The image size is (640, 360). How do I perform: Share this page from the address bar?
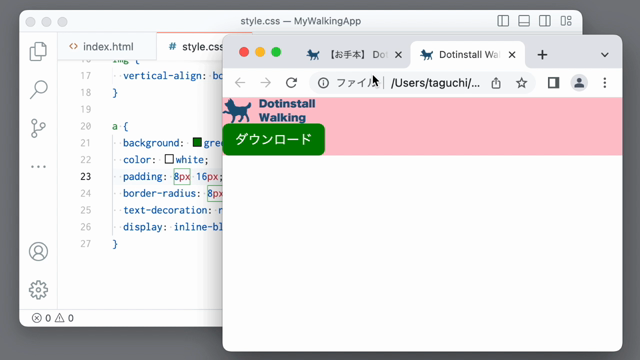496,83
